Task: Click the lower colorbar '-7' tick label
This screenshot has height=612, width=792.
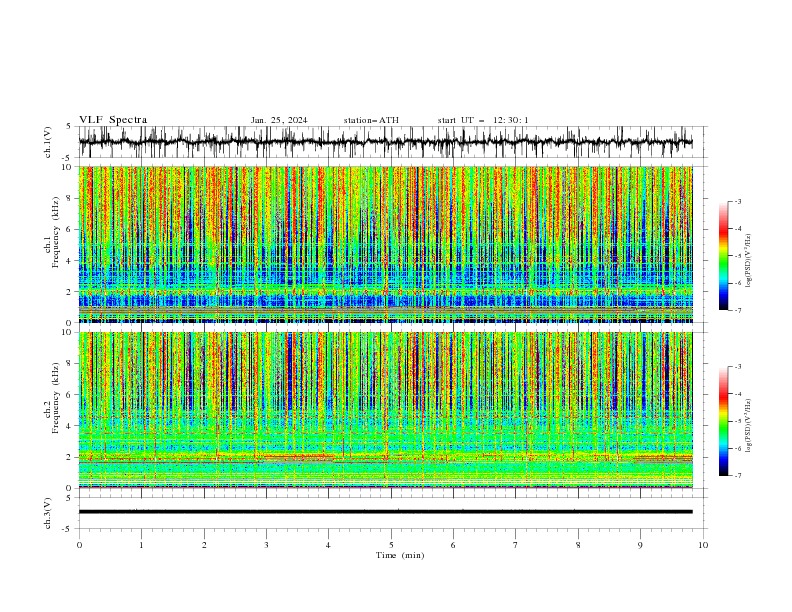Action: pos(738,476)
